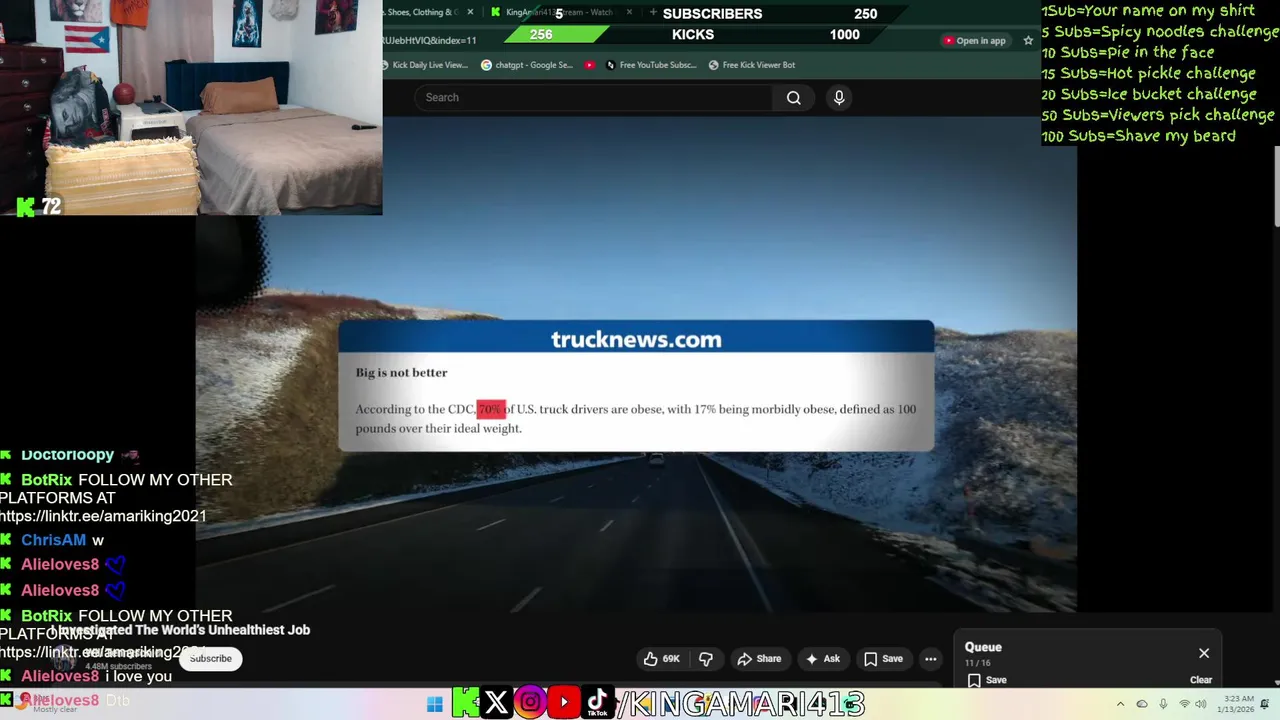Click the page URL in the address bar

[x=430, y=41]
